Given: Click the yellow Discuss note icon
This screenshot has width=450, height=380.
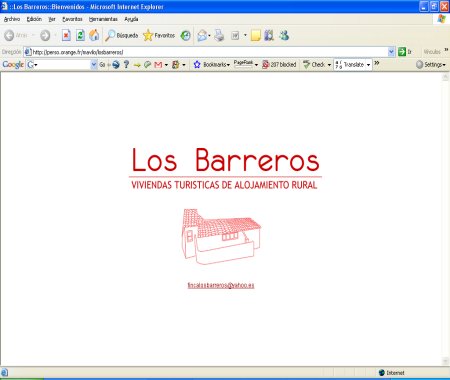Looking at the screenshot, I should click(x=256, y=35).
